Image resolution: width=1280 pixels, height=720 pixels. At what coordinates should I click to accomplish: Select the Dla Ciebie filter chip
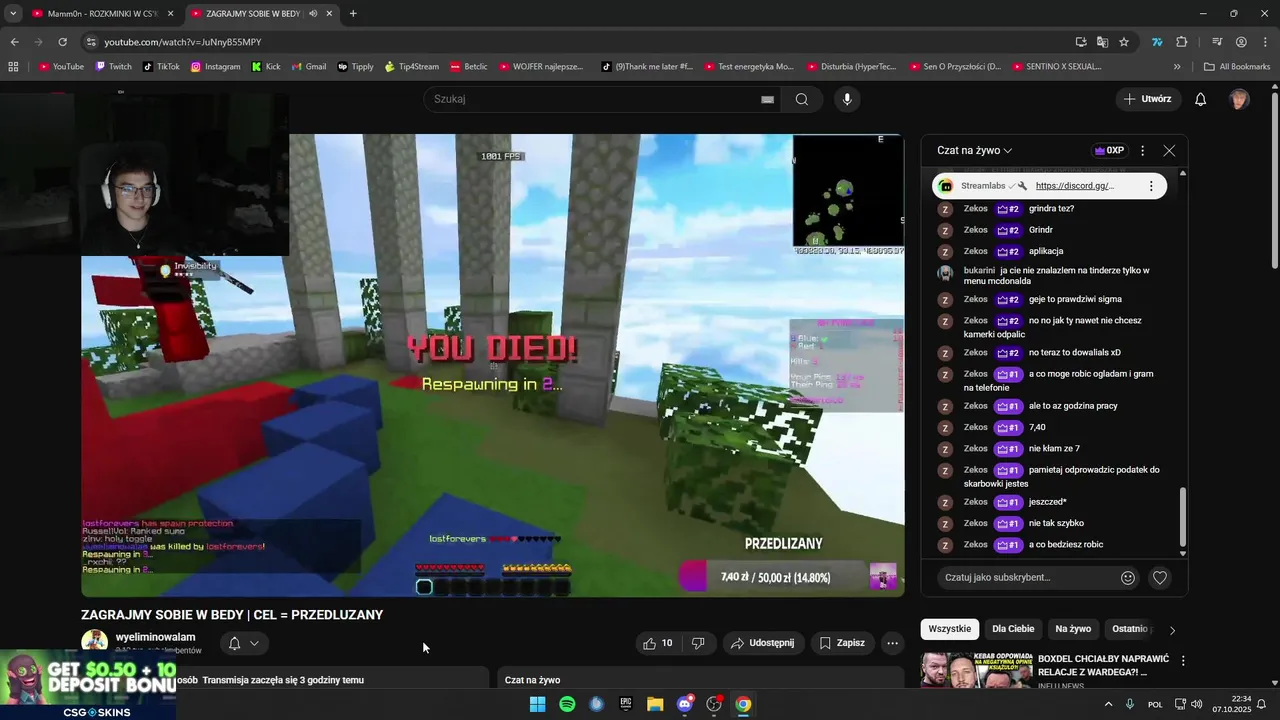[1013, 629]
